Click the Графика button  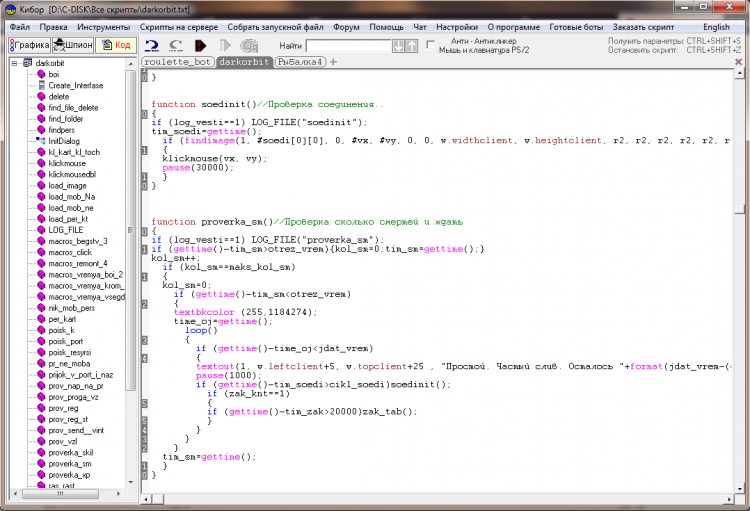coord(29,45)
